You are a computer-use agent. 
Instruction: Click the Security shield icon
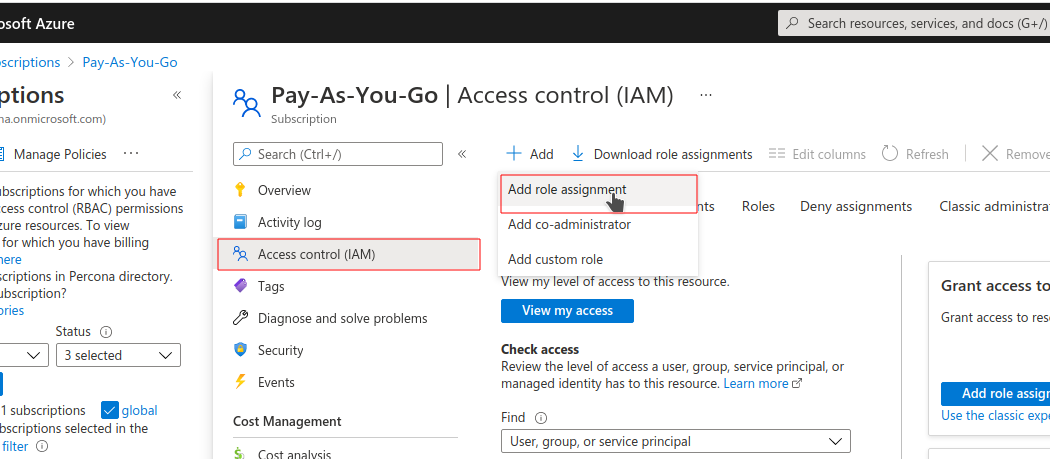pos(240,350)
